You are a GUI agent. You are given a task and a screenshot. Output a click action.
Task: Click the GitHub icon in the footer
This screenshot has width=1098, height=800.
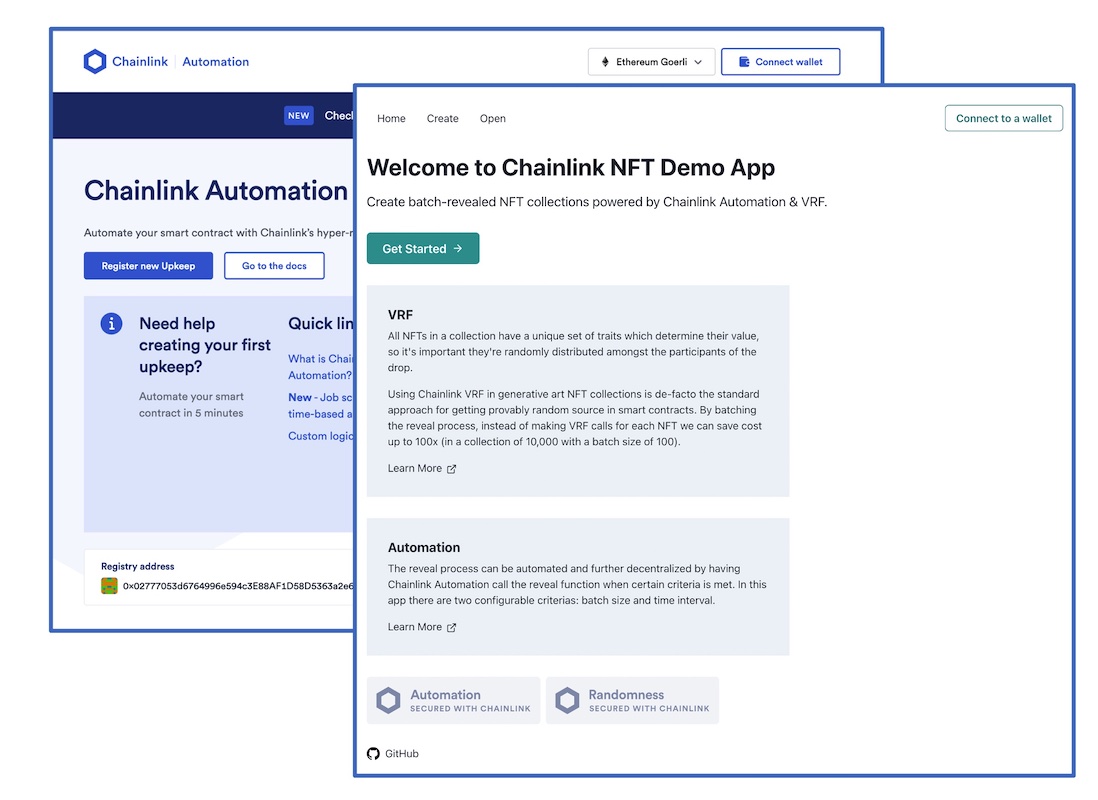pyautogui.click(x=373, y=753)
